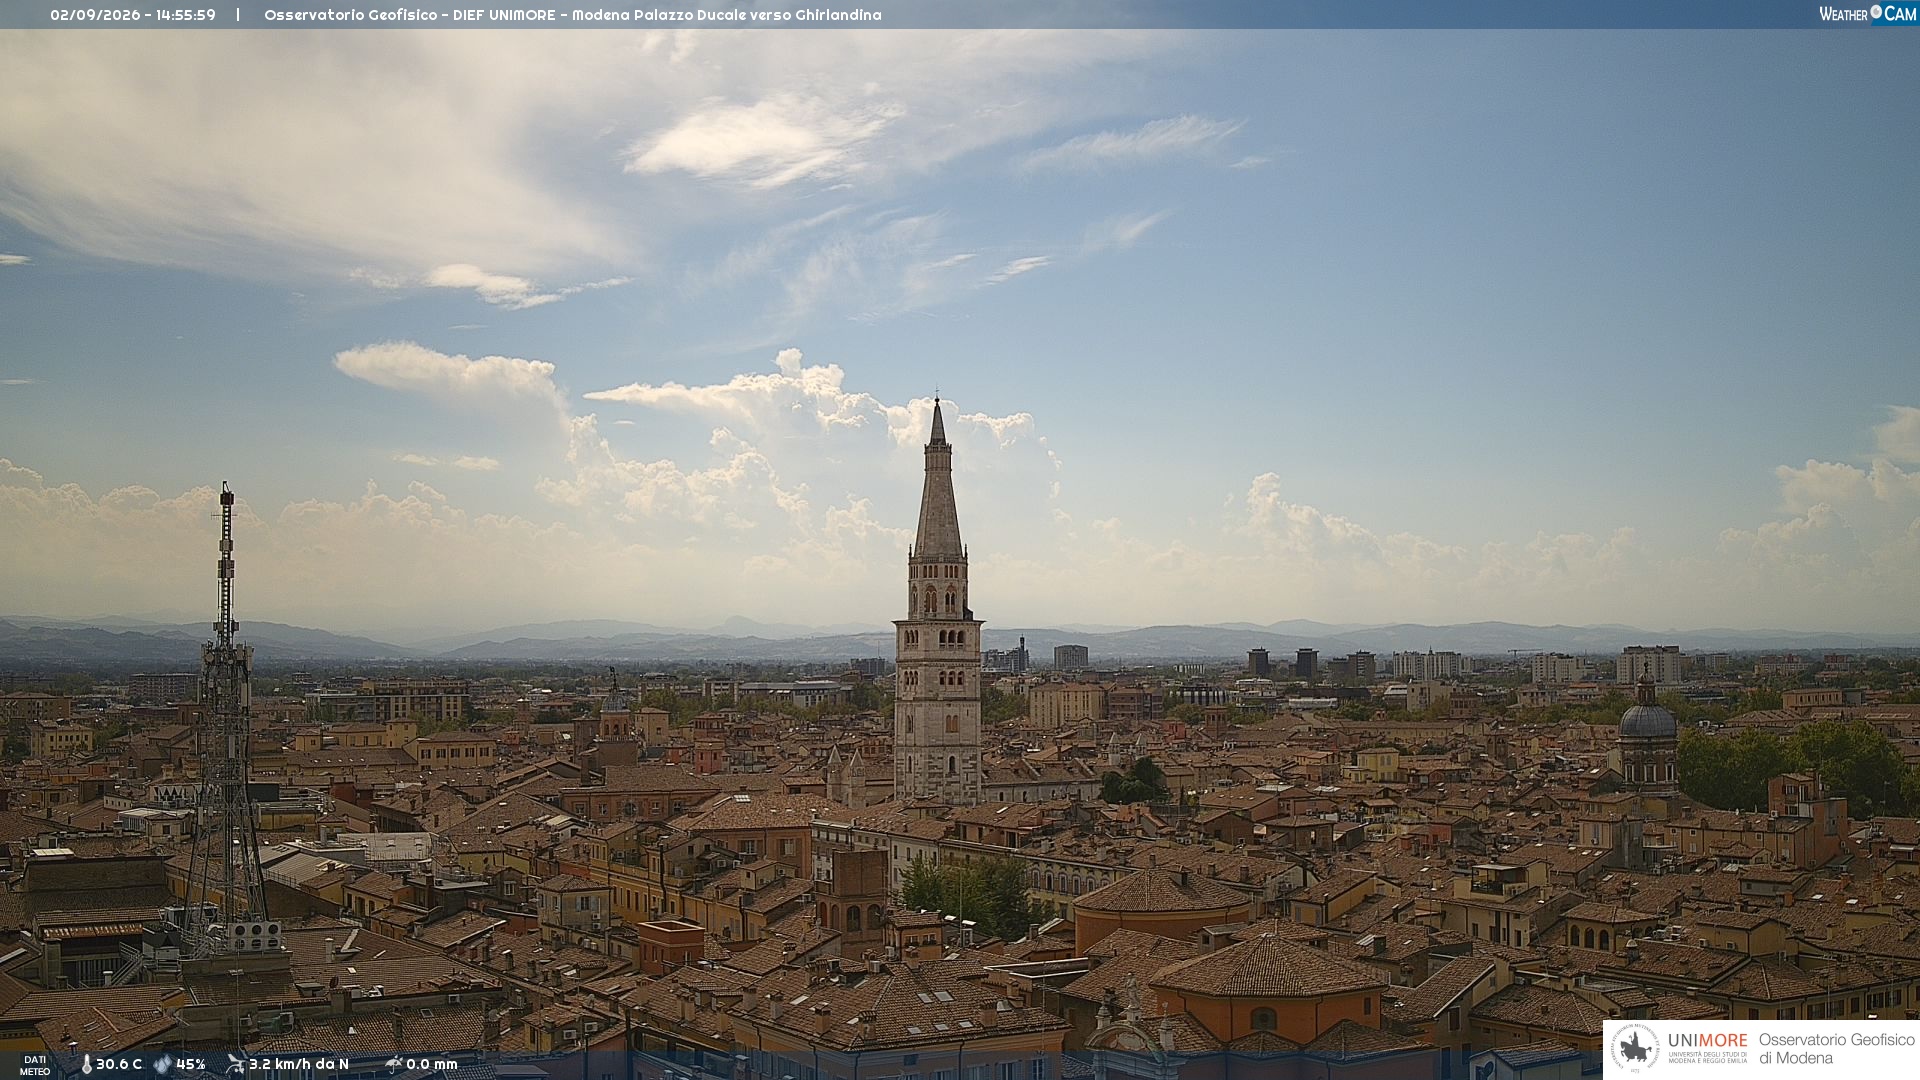Click the grey church dome
Screen dimensions: 1920x1080
coord(1647,720)
